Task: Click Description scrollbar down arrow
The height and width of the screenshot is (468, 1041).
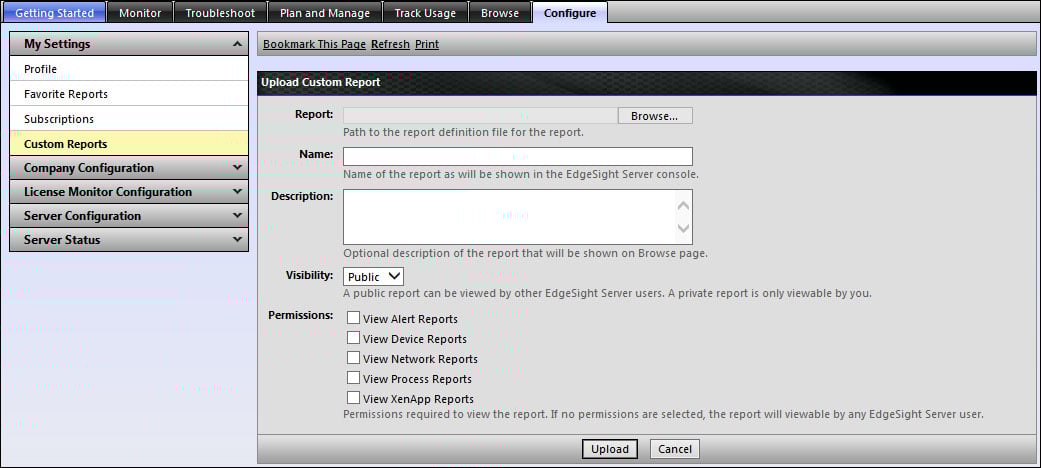Action: pos(683,228)
